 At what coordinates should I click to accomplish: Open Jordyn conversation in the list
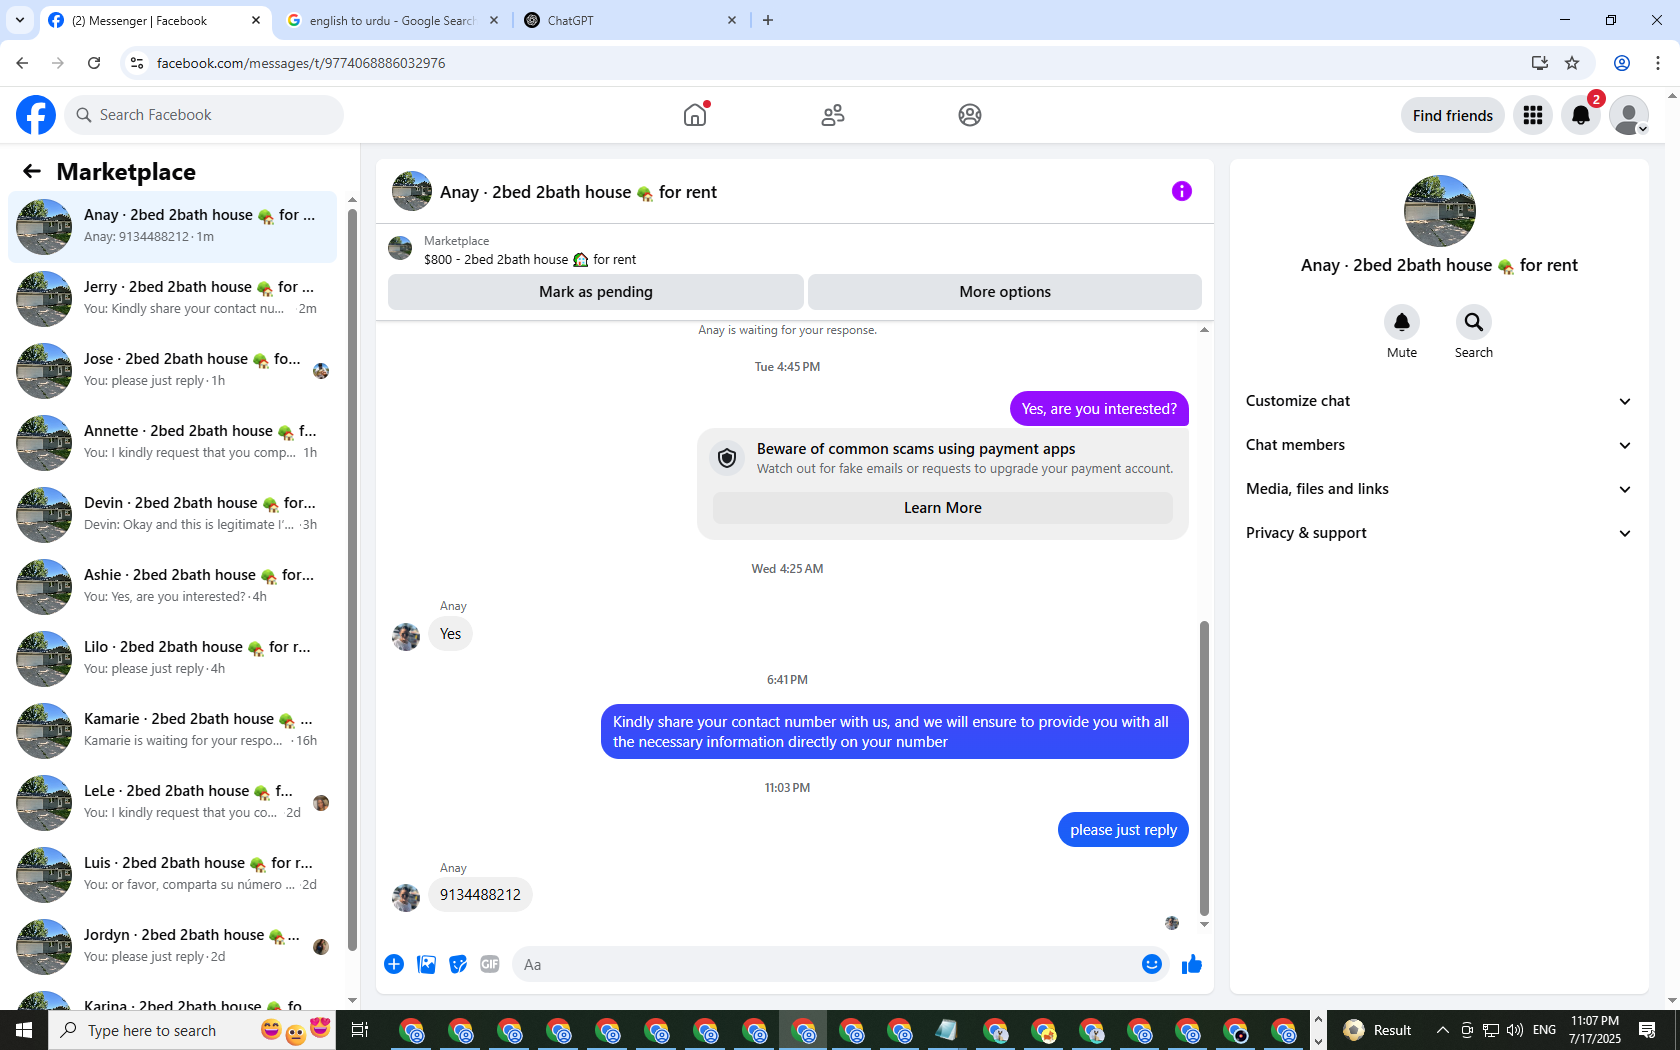coord(172,946)
